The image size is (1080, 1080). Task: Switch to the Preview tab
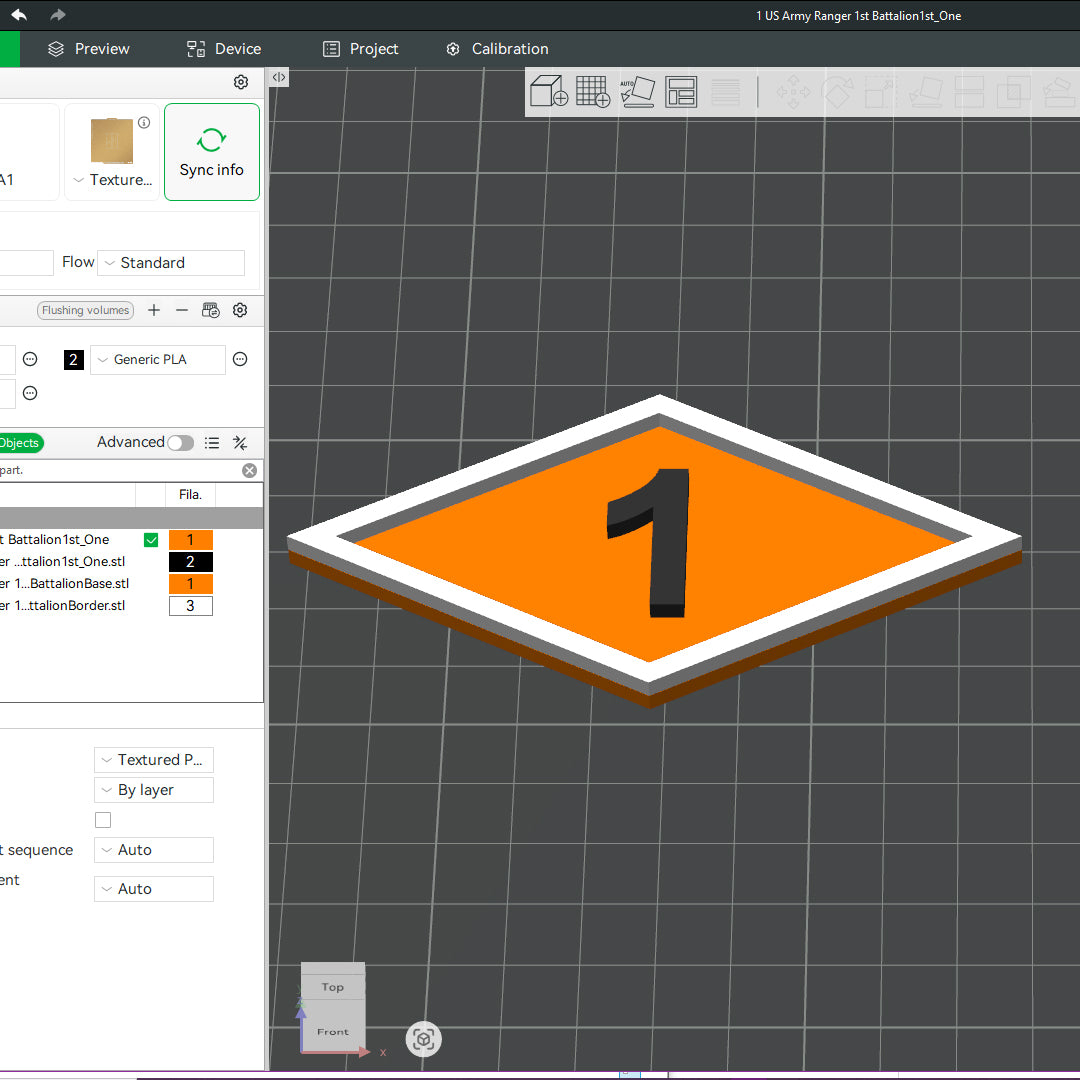pyautogui.click(x=89, y=49)
